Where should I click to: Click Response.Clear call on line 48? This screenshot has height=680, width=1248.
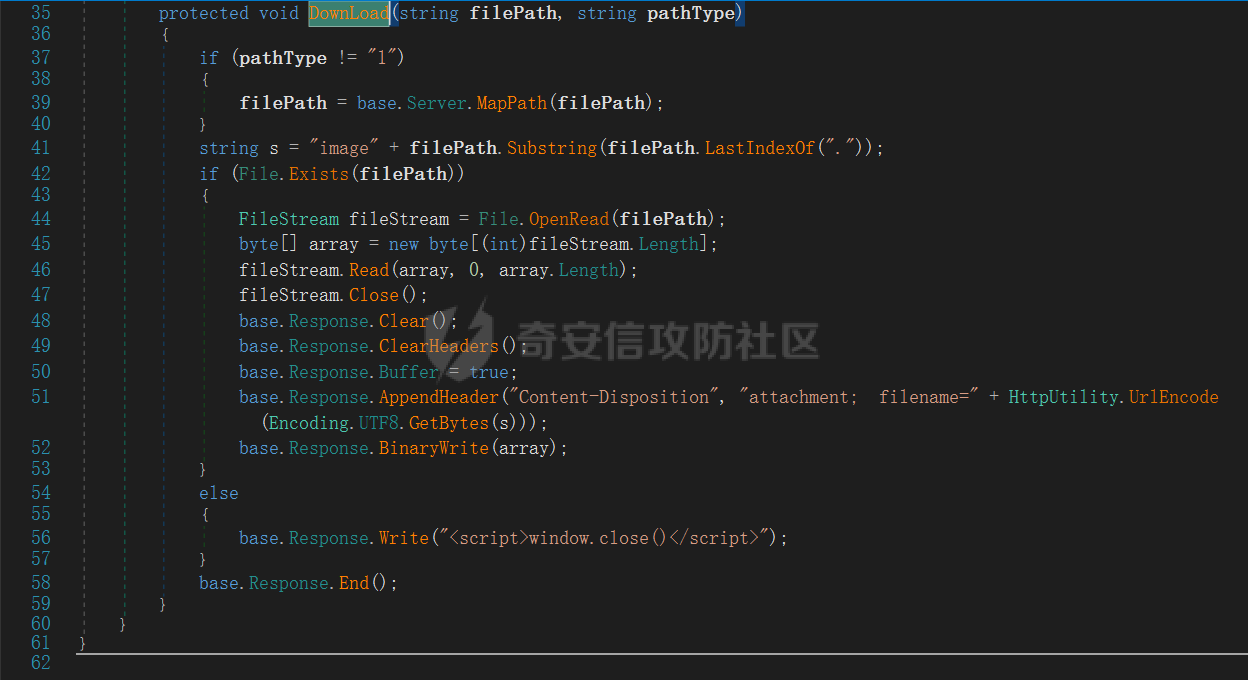click(404, 321)
